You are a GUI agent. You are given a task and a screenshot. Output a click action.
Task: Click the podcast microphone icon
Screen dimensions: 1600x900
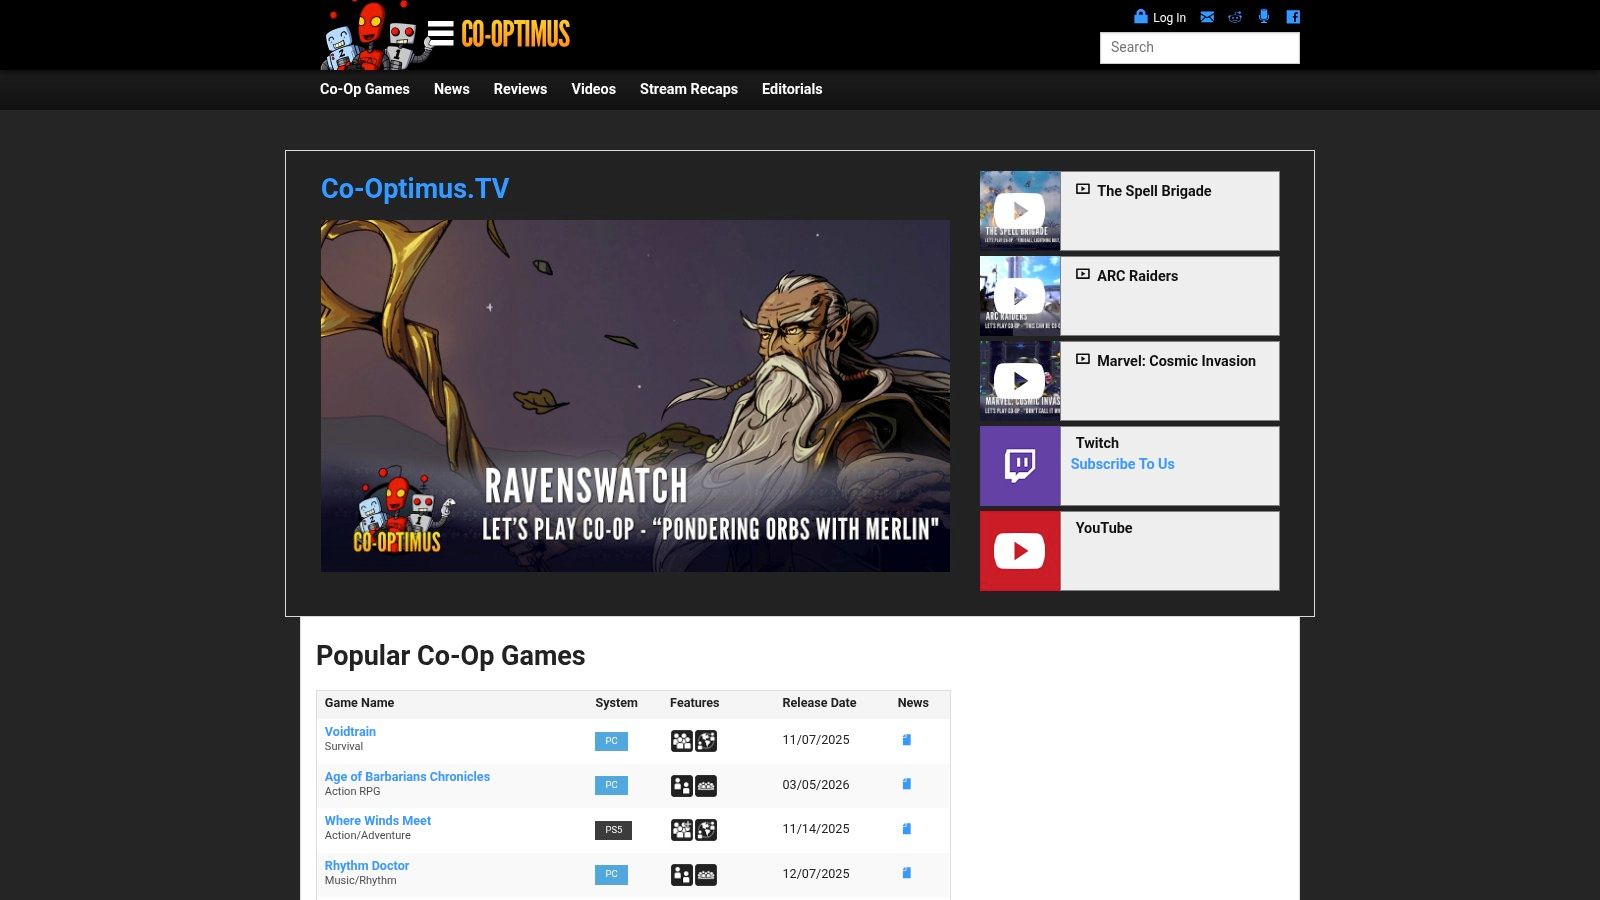1264,17
